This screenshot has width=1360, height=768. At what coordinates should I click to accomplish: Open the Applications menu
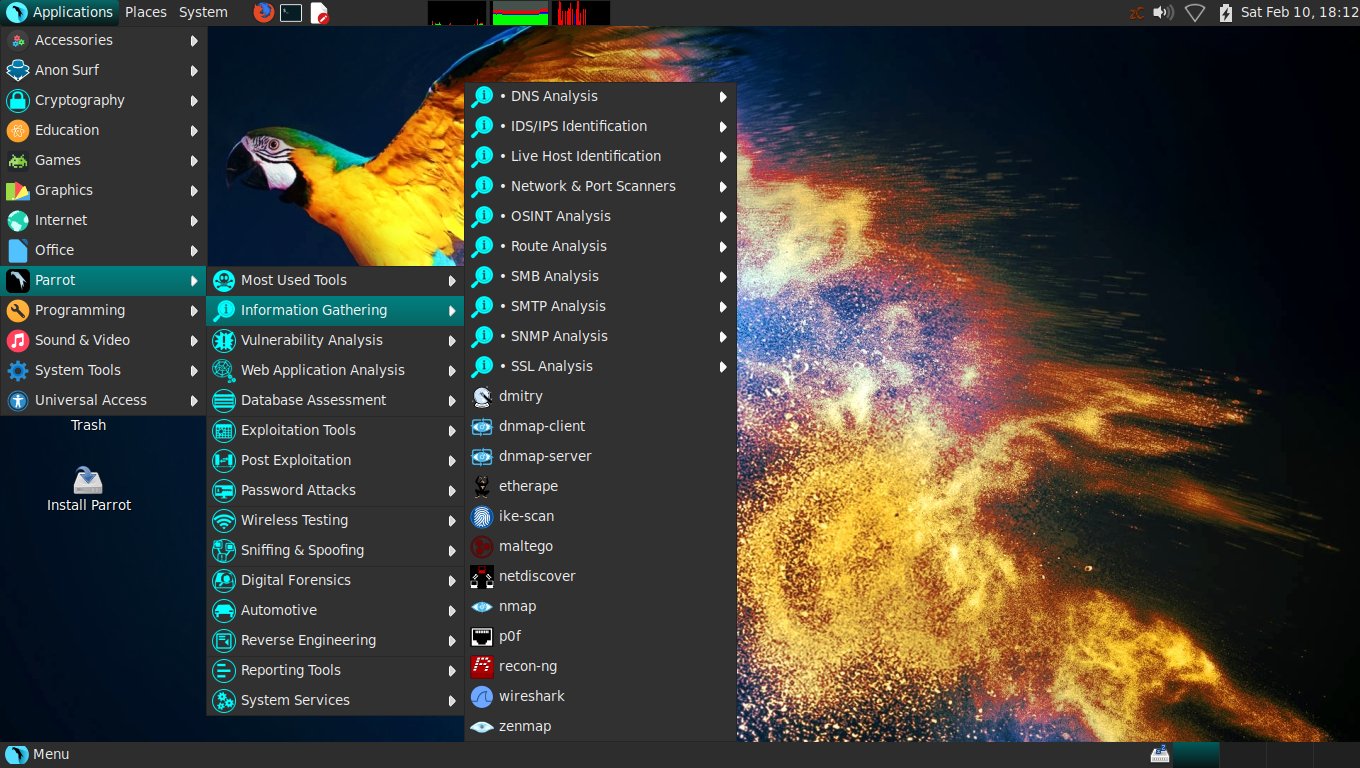pos(60,13)
